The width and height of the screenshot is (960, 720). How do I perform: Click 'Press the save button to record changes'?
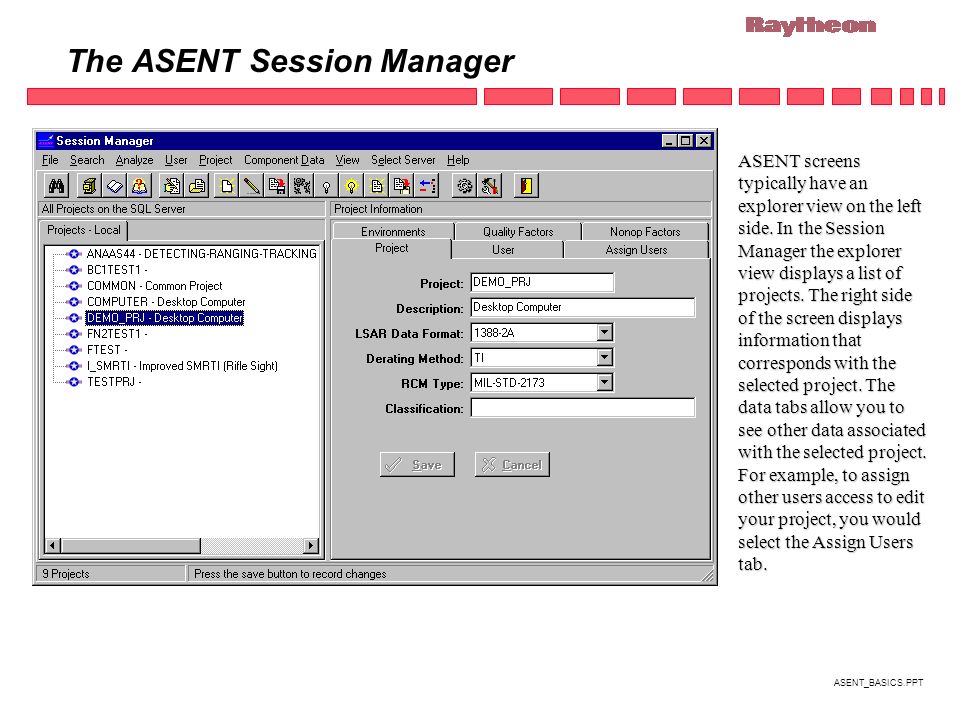(x=290, y=574)
